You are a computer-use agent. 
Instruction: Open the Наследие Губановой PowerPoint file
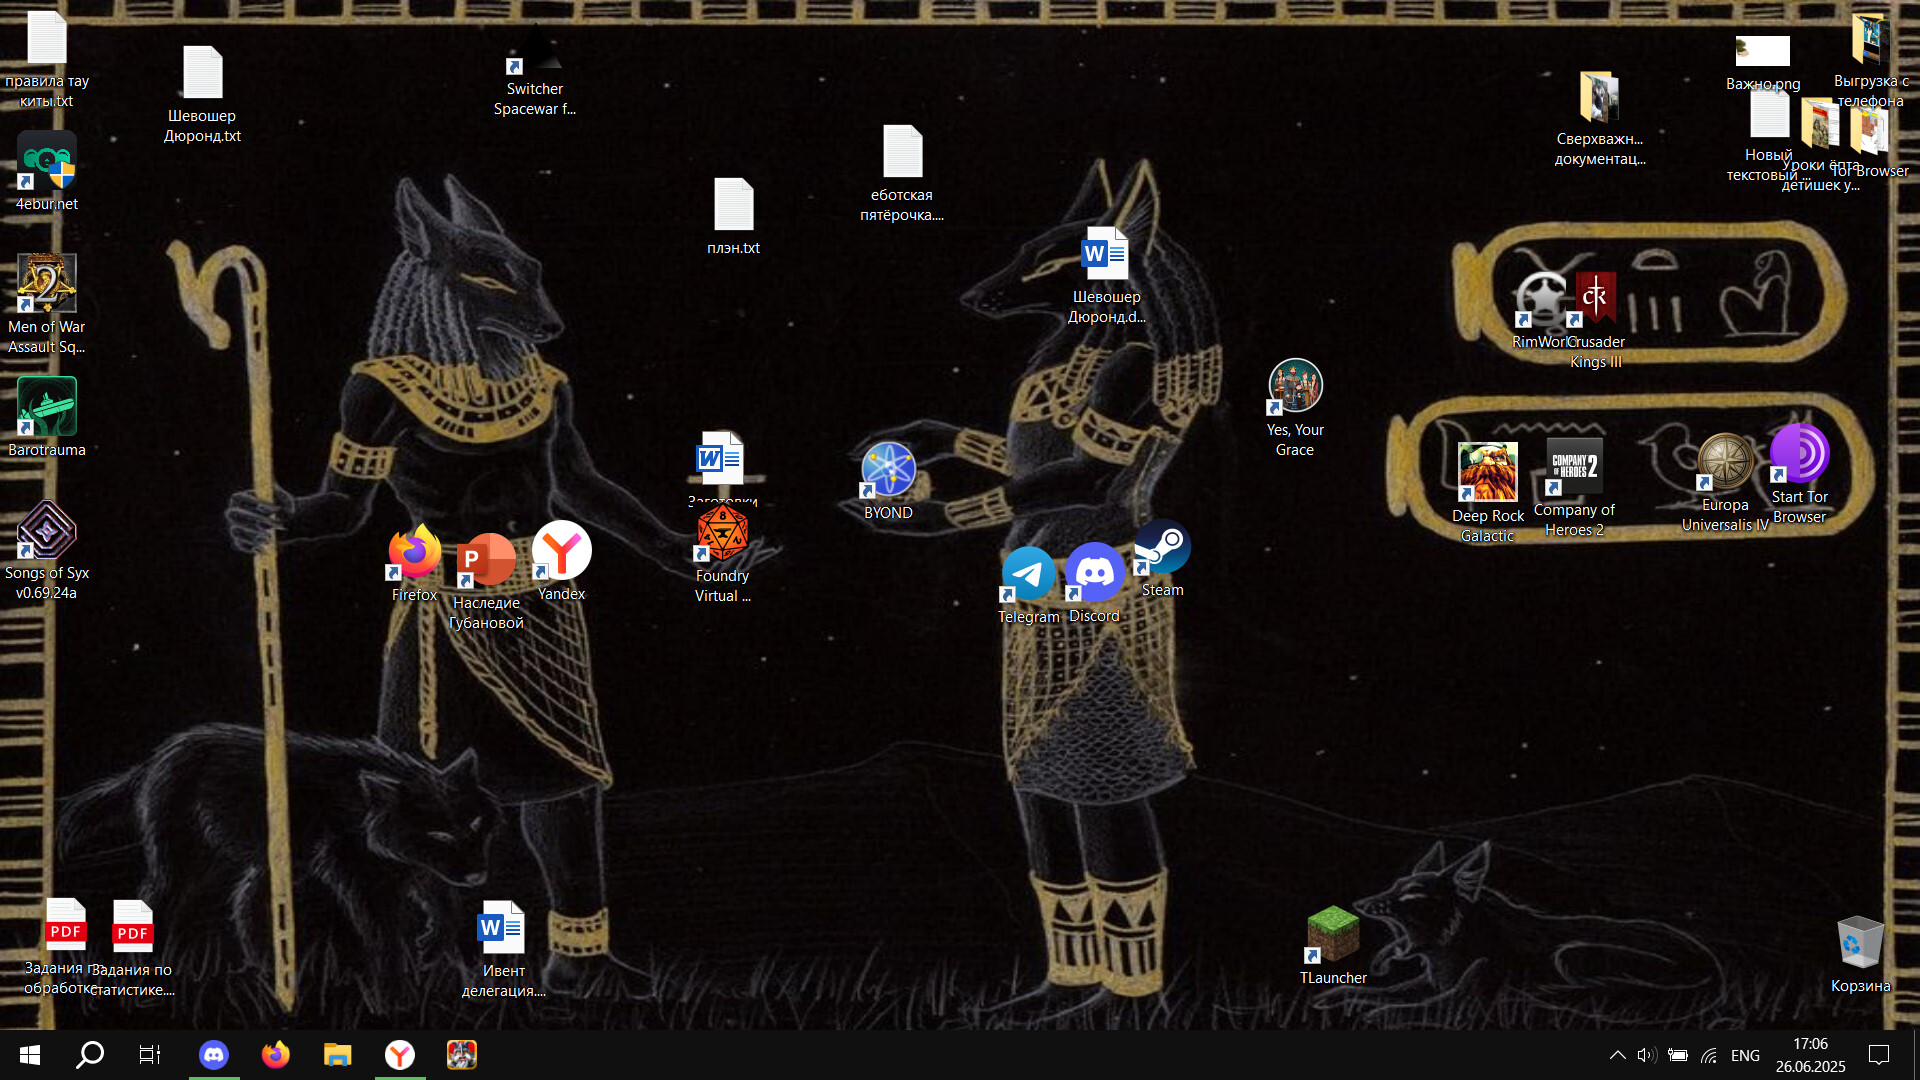point(486,562)
